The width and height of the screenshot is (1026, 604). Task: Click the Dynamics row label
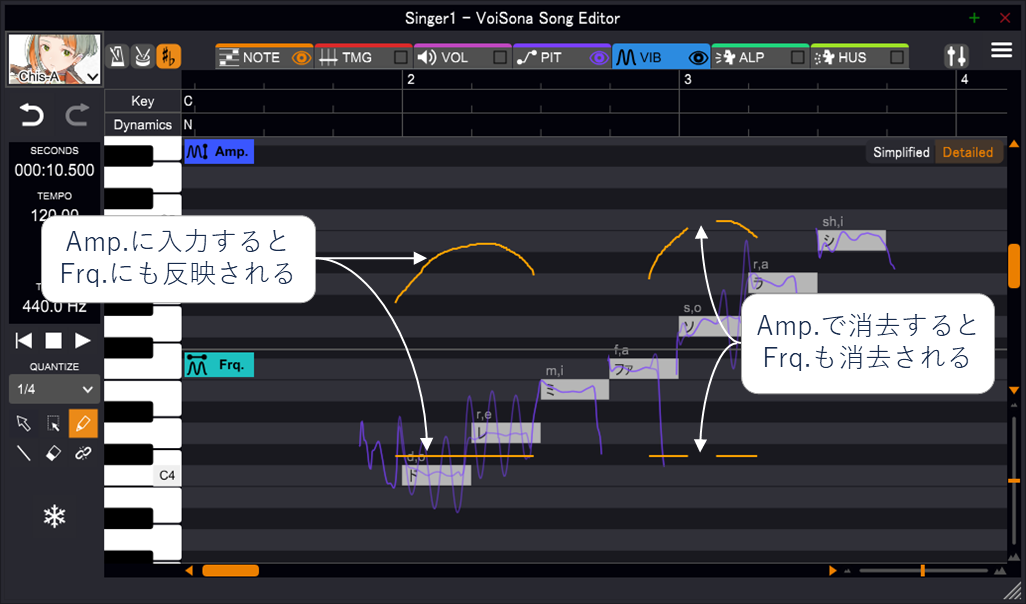[143, 124]
